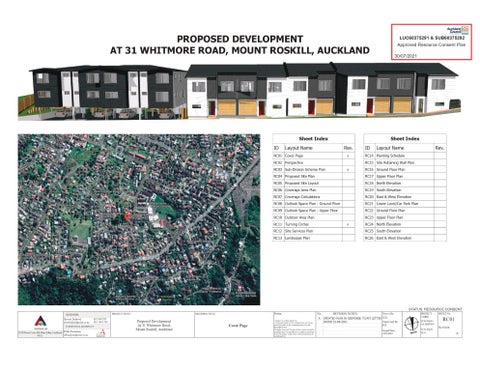Click the Auckland Council logo in the red stamp

point(458,30)
